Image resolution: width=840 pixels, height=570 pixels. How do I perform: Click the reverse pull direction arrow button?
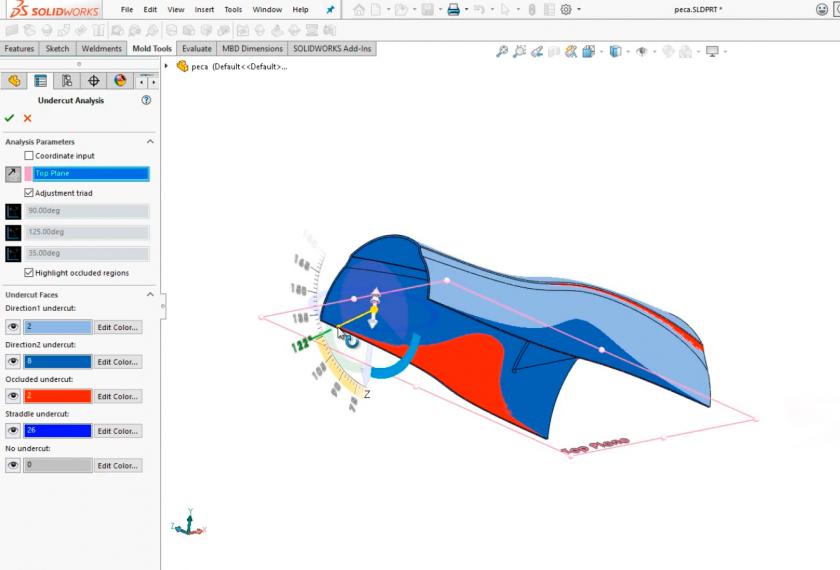tap(13, 174)
